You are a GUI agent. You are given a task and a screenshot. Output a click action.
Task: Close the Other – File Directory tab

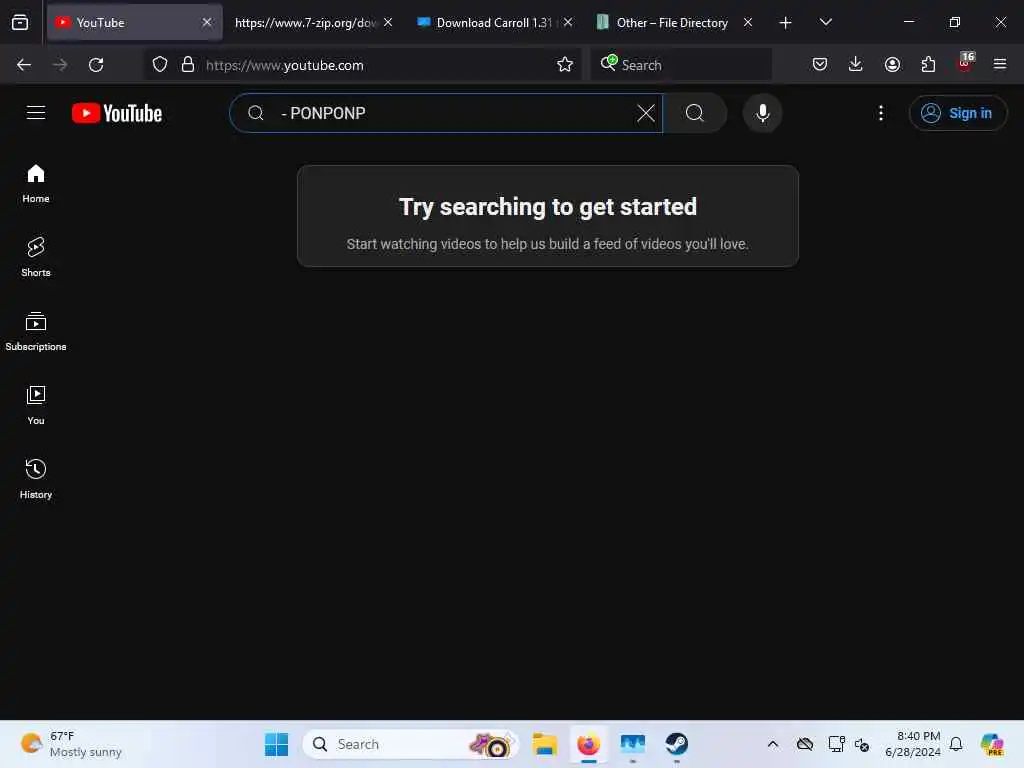click(748, 23)
